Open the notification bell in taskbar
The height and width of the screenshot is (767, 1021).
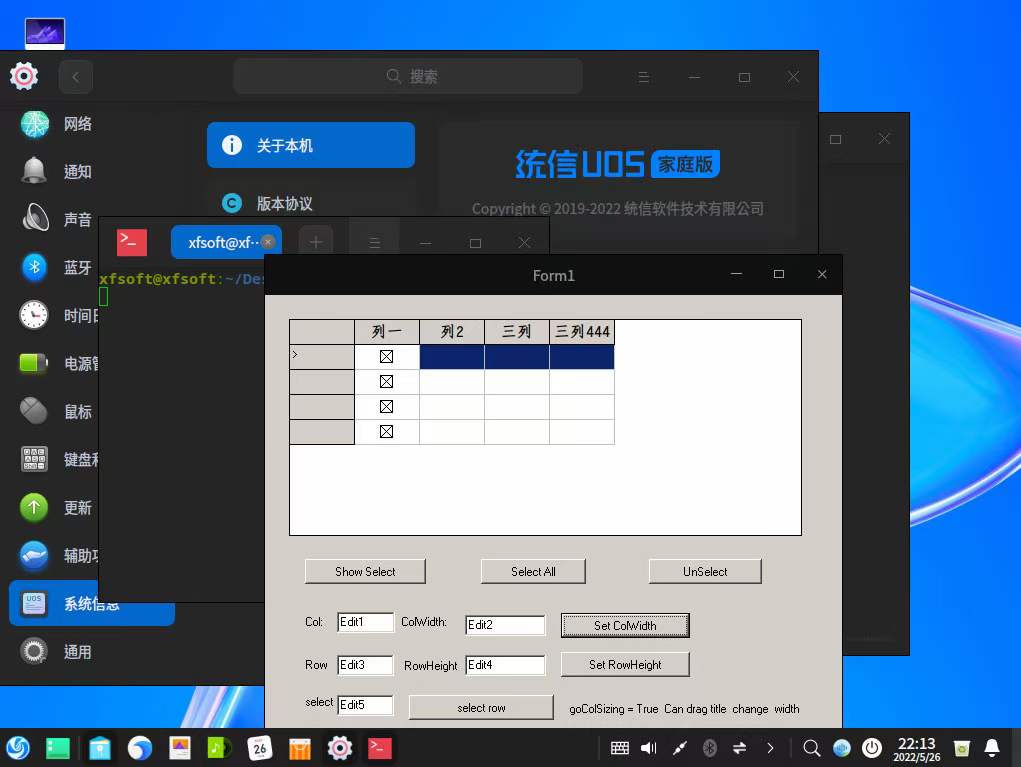(992, 748)
